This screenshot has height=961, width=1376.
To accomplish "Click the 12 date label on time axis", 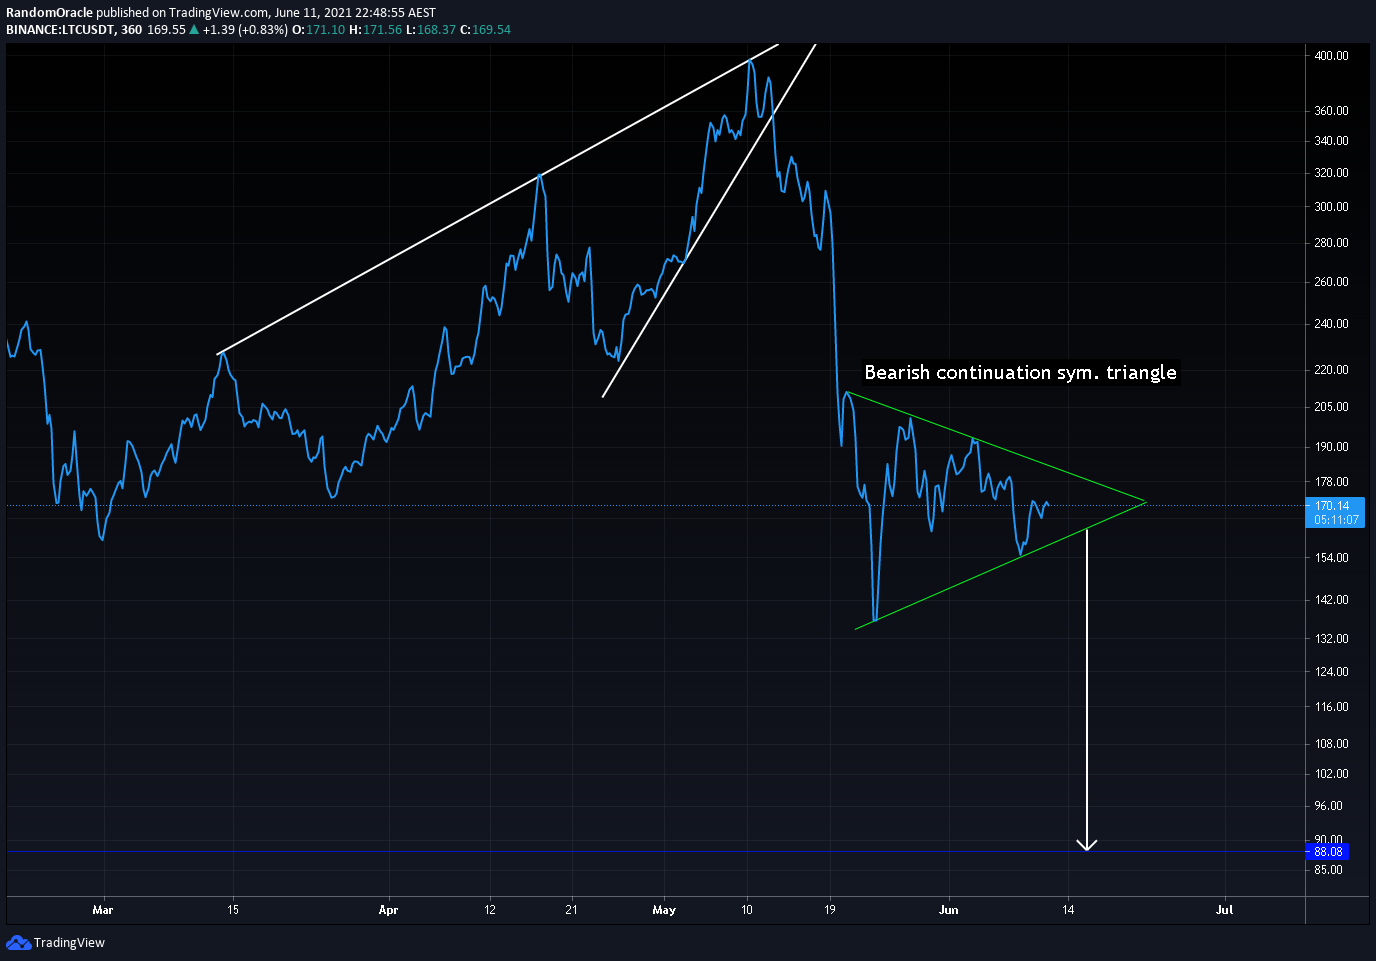I will [490, 910].
